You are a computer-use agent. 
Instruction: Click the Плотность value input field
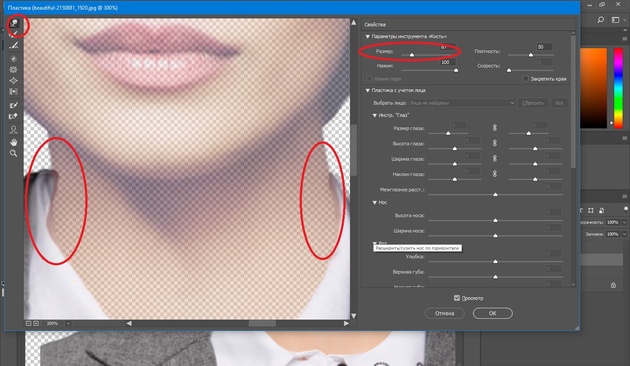[544, 47]
